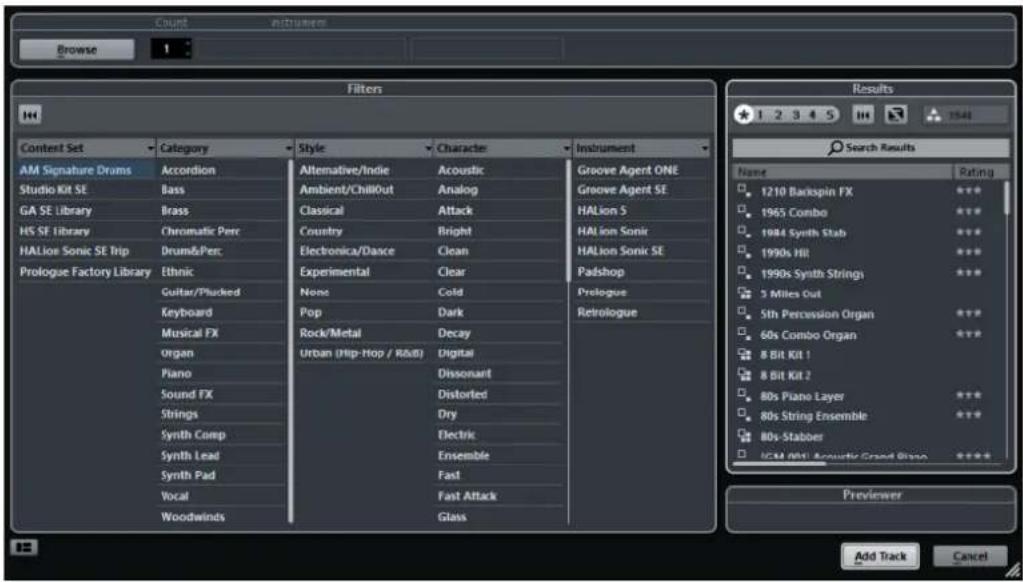Click the preset icon beside 5th Percussion Organ
This screenshot has height=582, width=1023.
[x=744, y=313]
